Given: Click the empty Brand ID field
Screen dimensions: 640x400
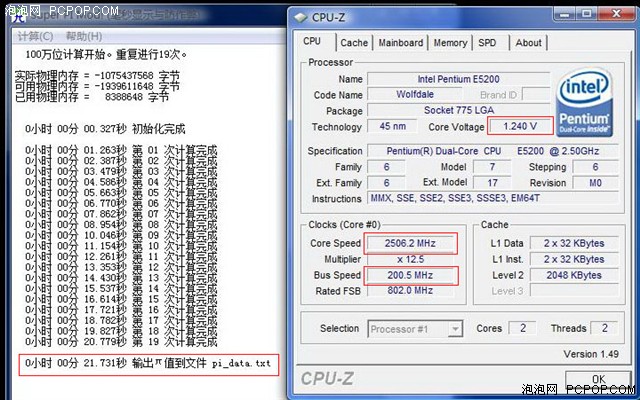Looking at the screenshot, I should [536, 94].
